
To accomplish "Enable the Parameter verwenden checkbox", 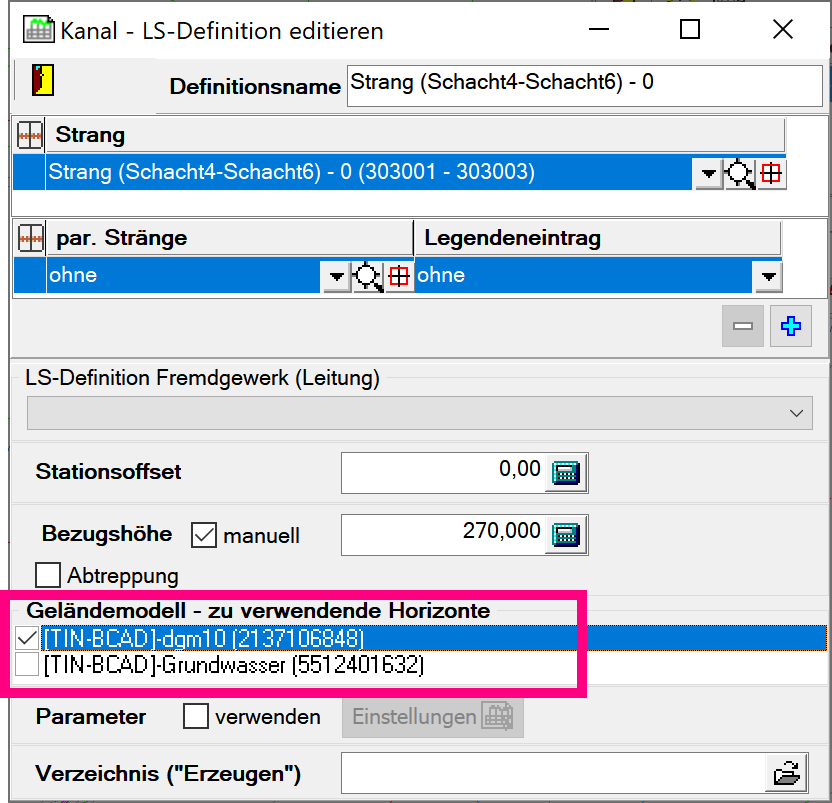I will point(197,717).
